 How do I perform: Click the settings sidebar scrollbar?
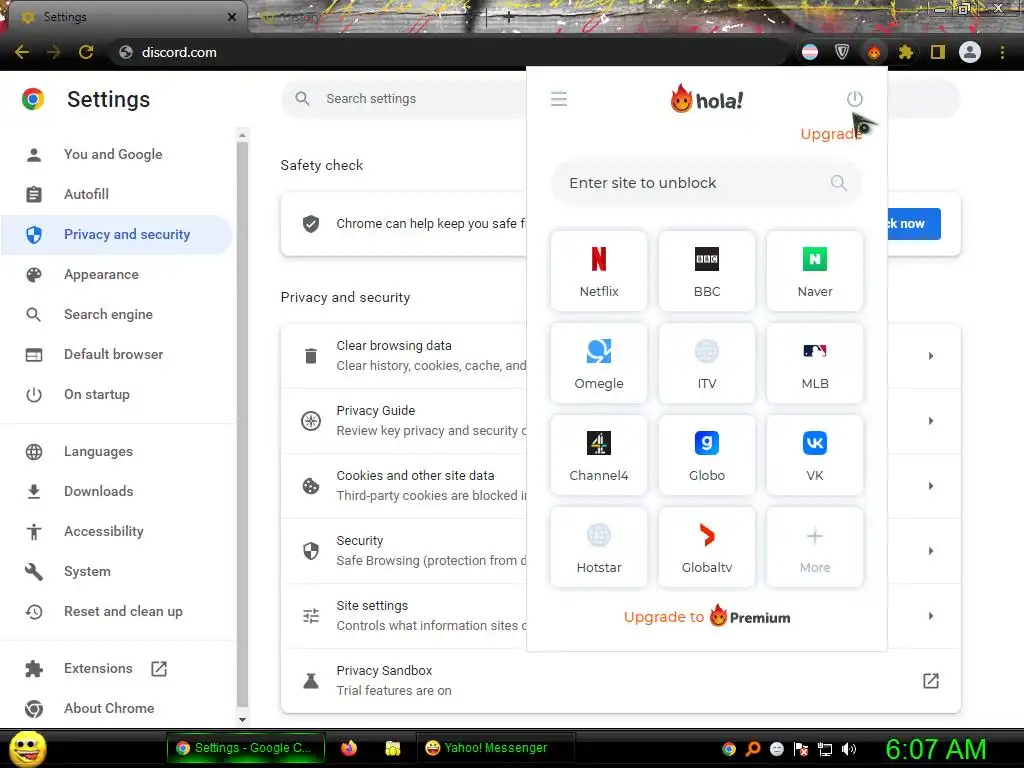242,424
